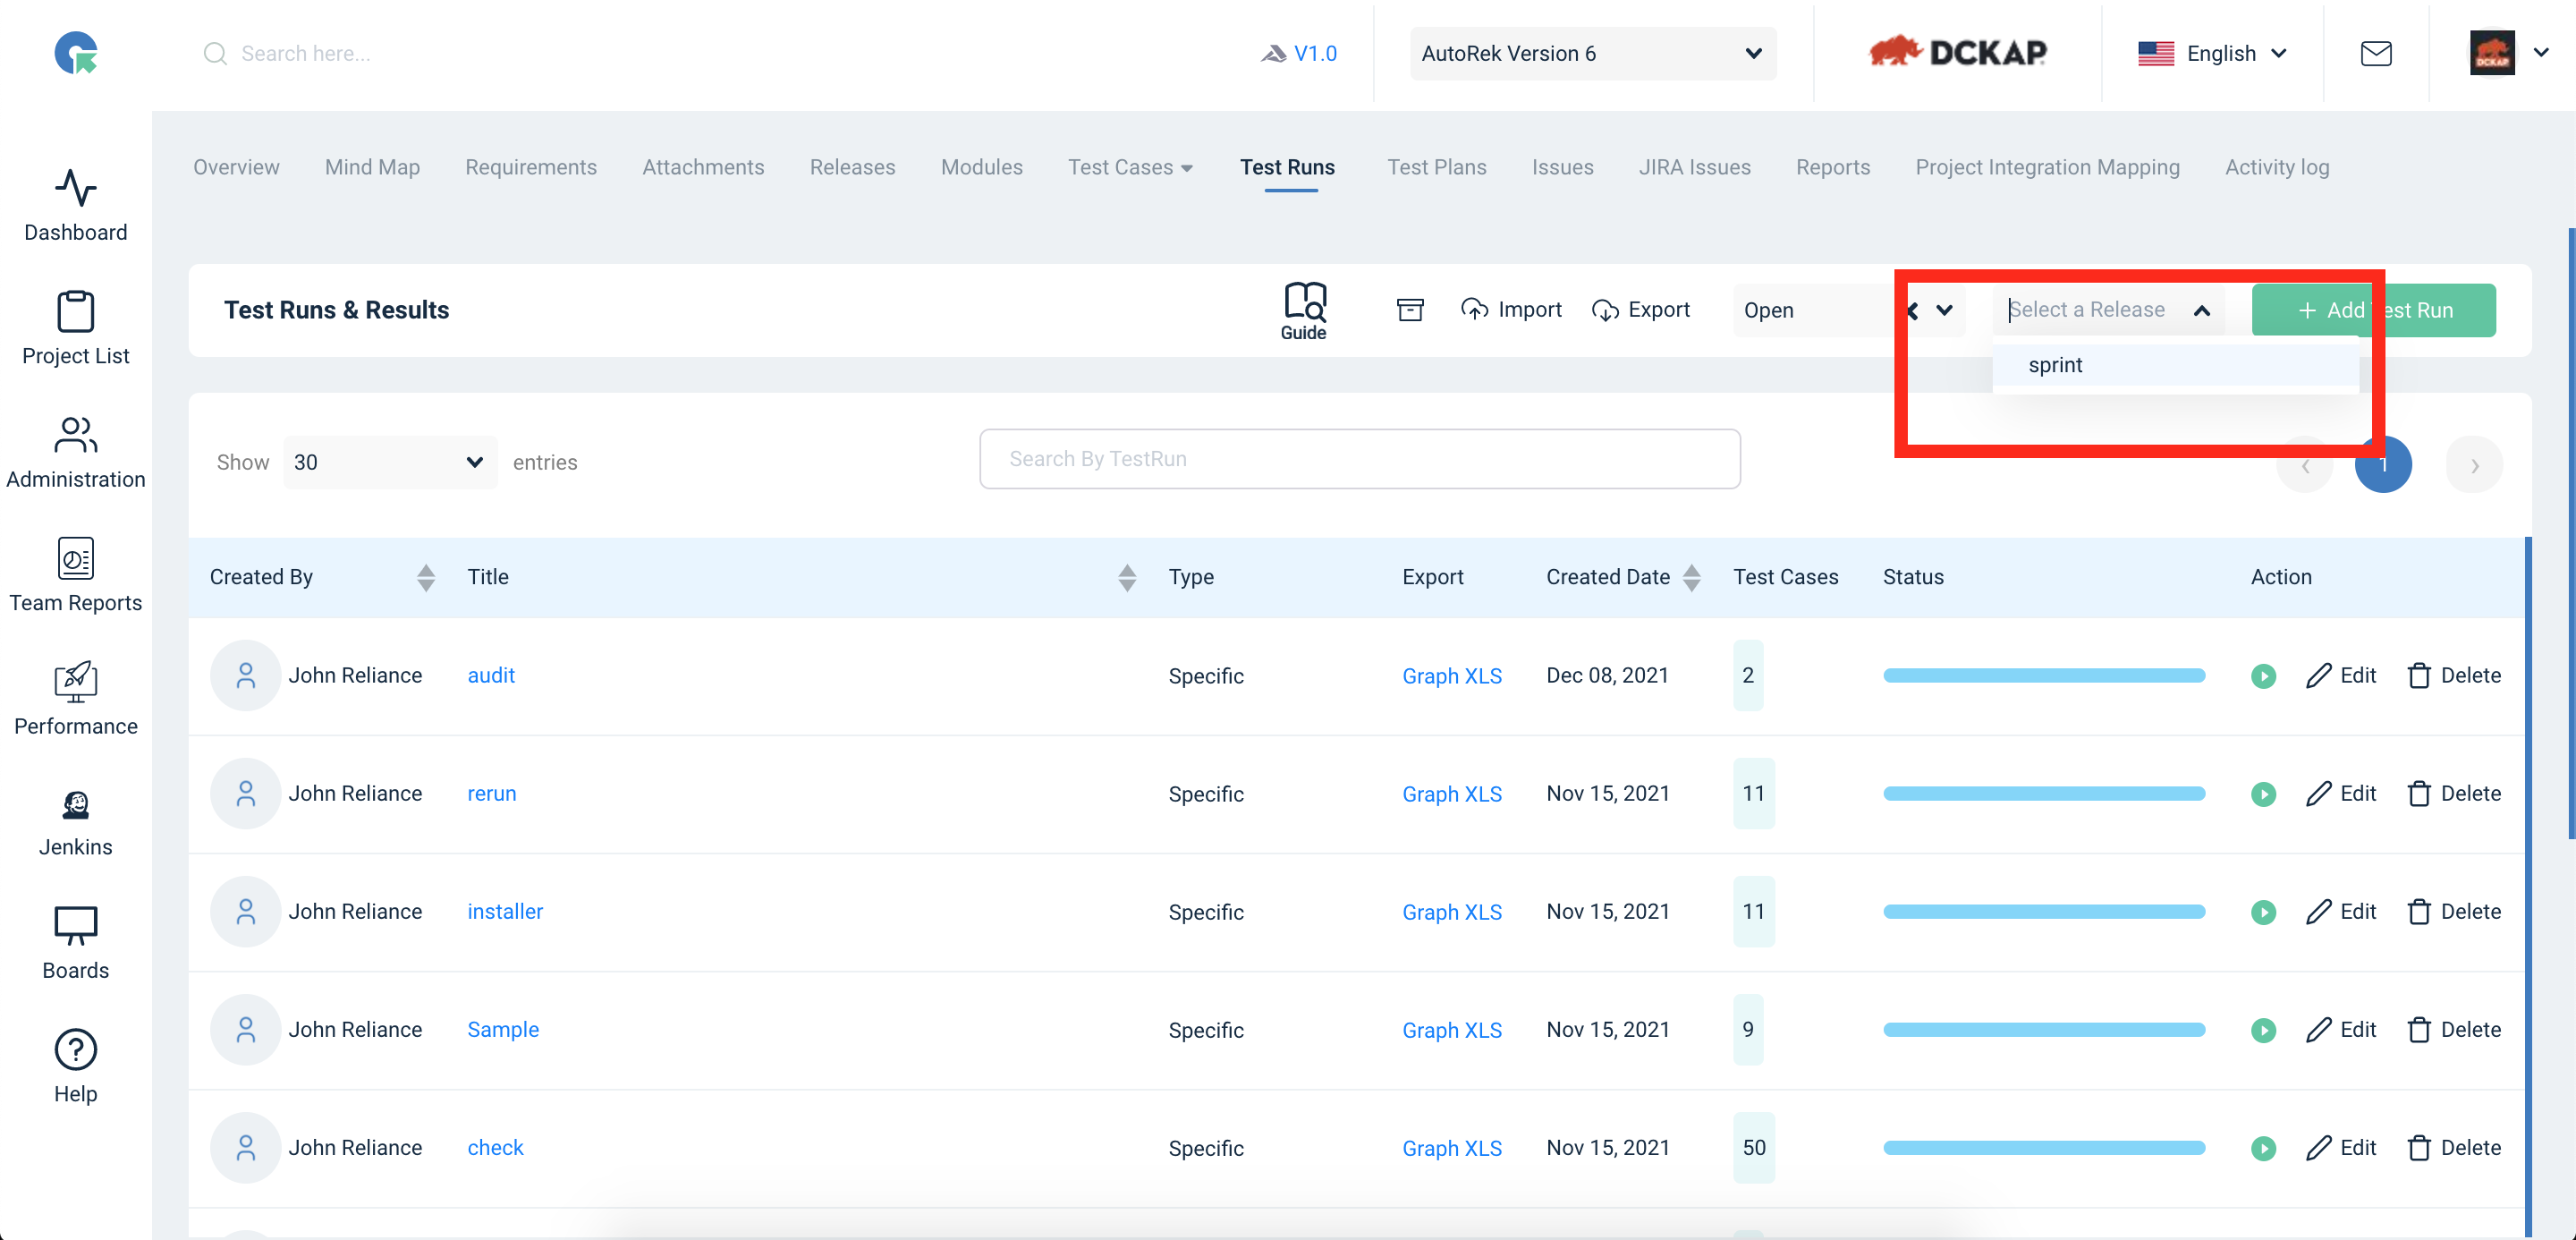The width and height of the screenshot is (2576, 1240).
Task: Open the JIRA Issues tab
Action: click(1694, 167)
